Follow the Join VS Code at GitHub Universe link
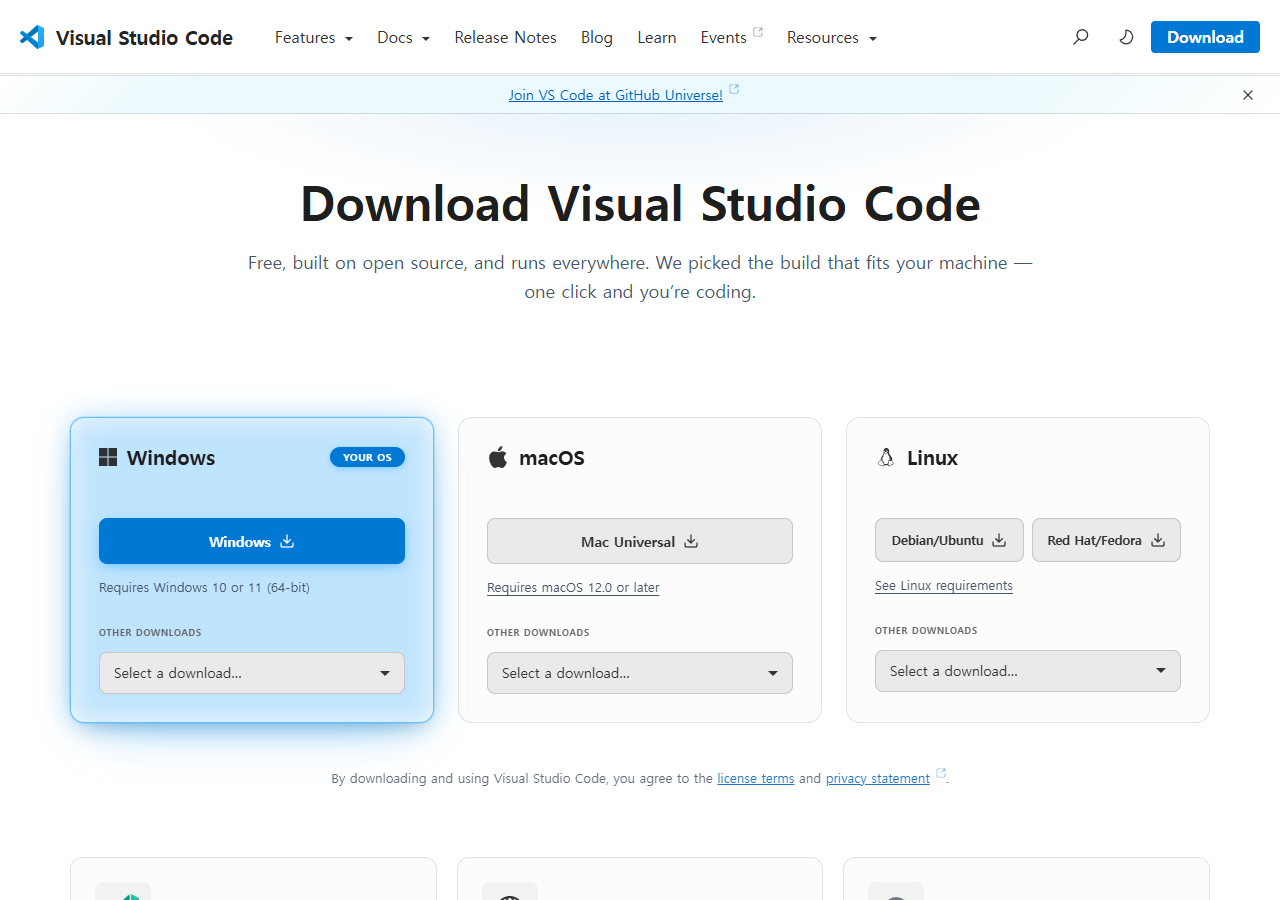Screen dimensions: 1280x900 [x=615, y=95]
